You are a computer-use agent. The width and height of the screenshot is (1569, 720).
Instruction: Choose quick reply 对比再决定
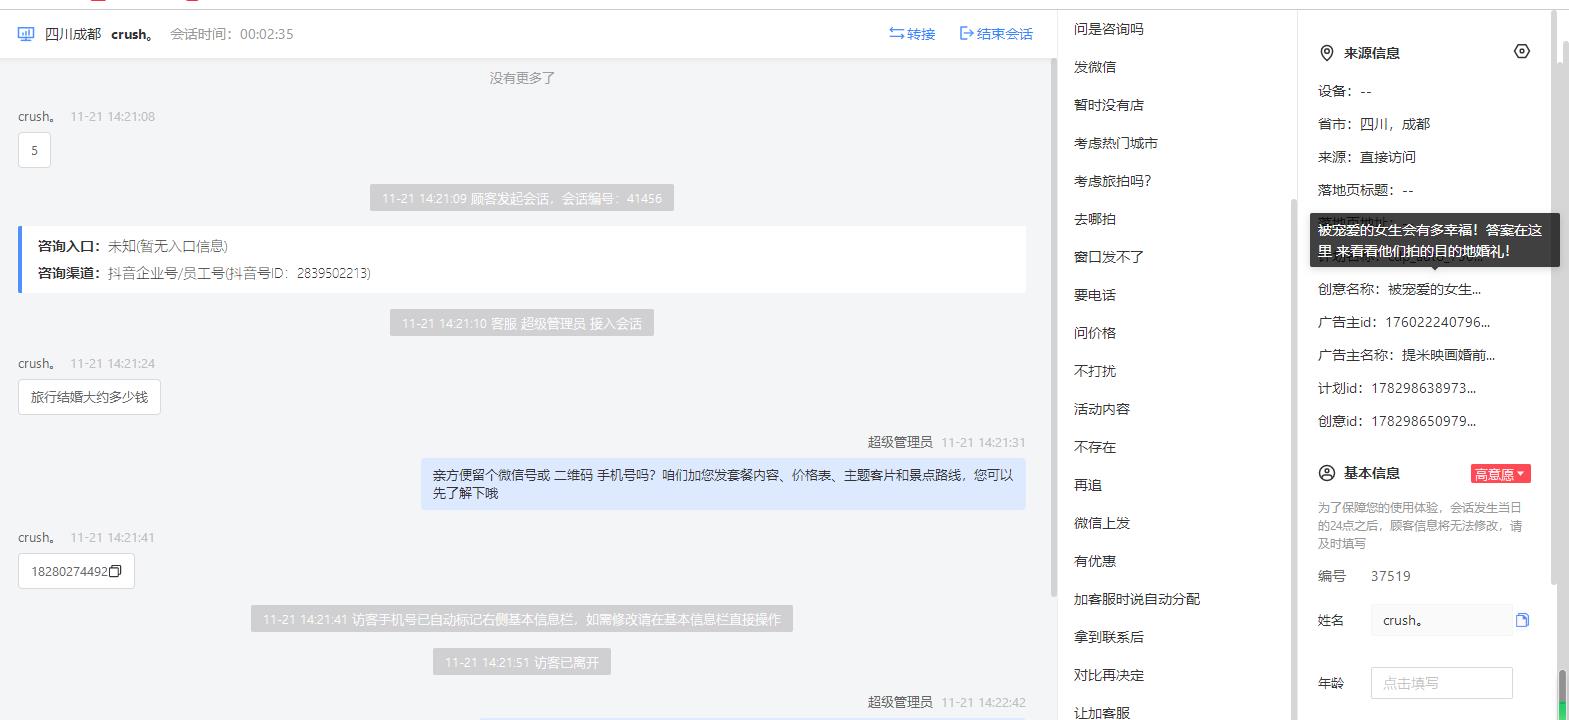click(1109, 675)
